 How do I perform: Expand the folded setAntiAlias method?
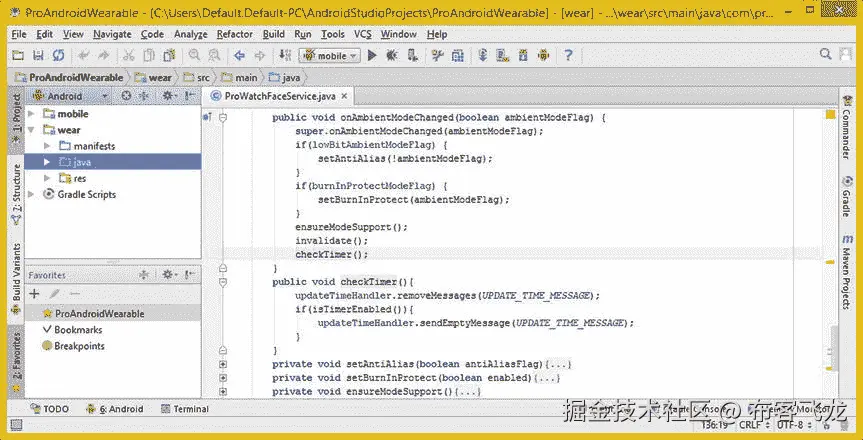(223, 364)
